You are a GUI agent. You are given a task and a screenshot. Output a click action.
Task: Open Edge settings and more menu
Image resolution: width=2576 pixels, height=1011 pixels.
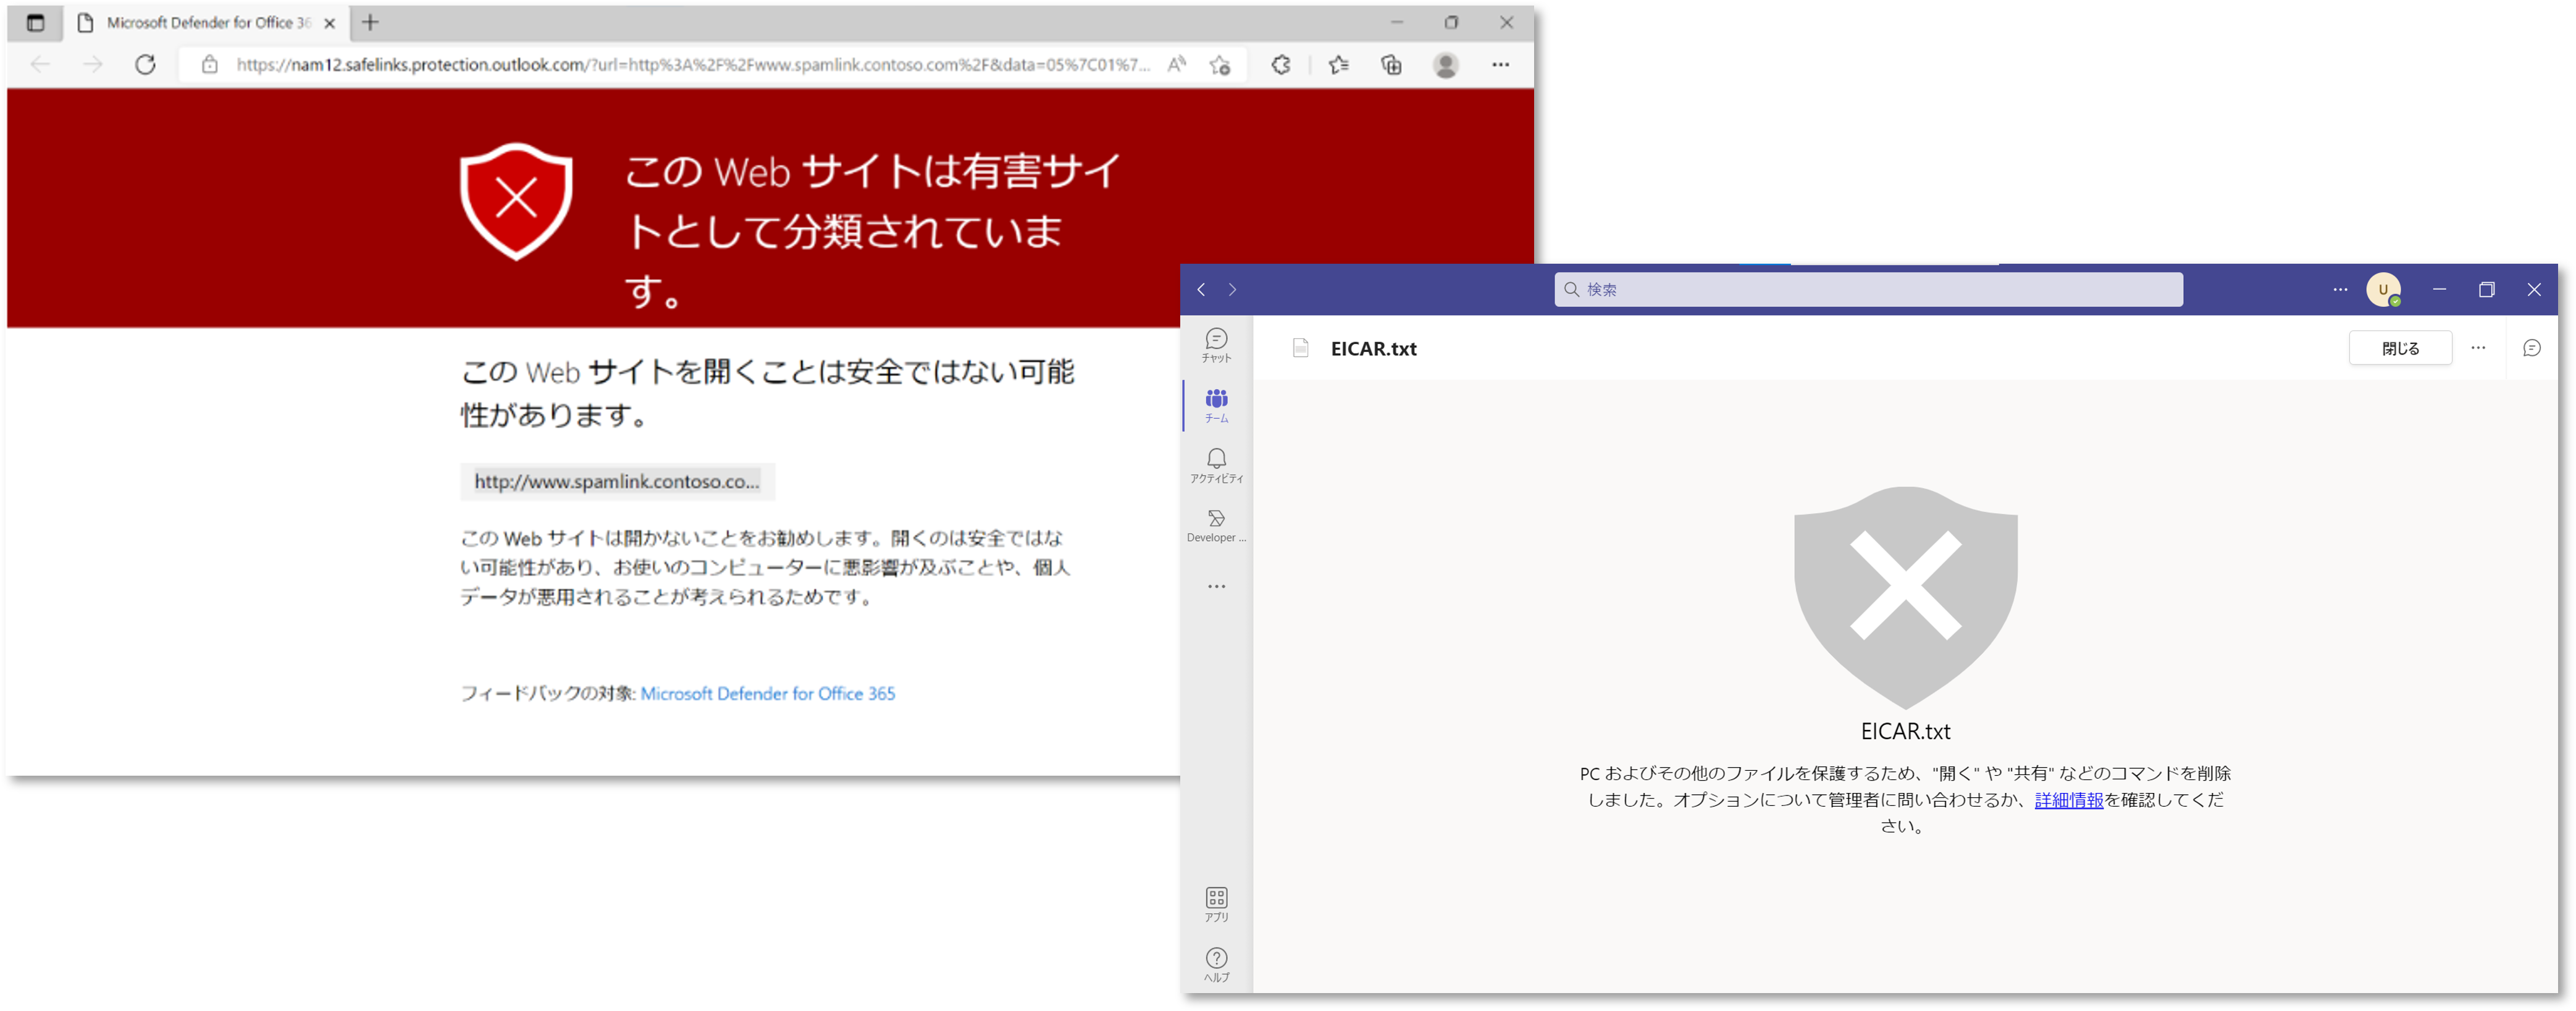(x=1500, y=65)
